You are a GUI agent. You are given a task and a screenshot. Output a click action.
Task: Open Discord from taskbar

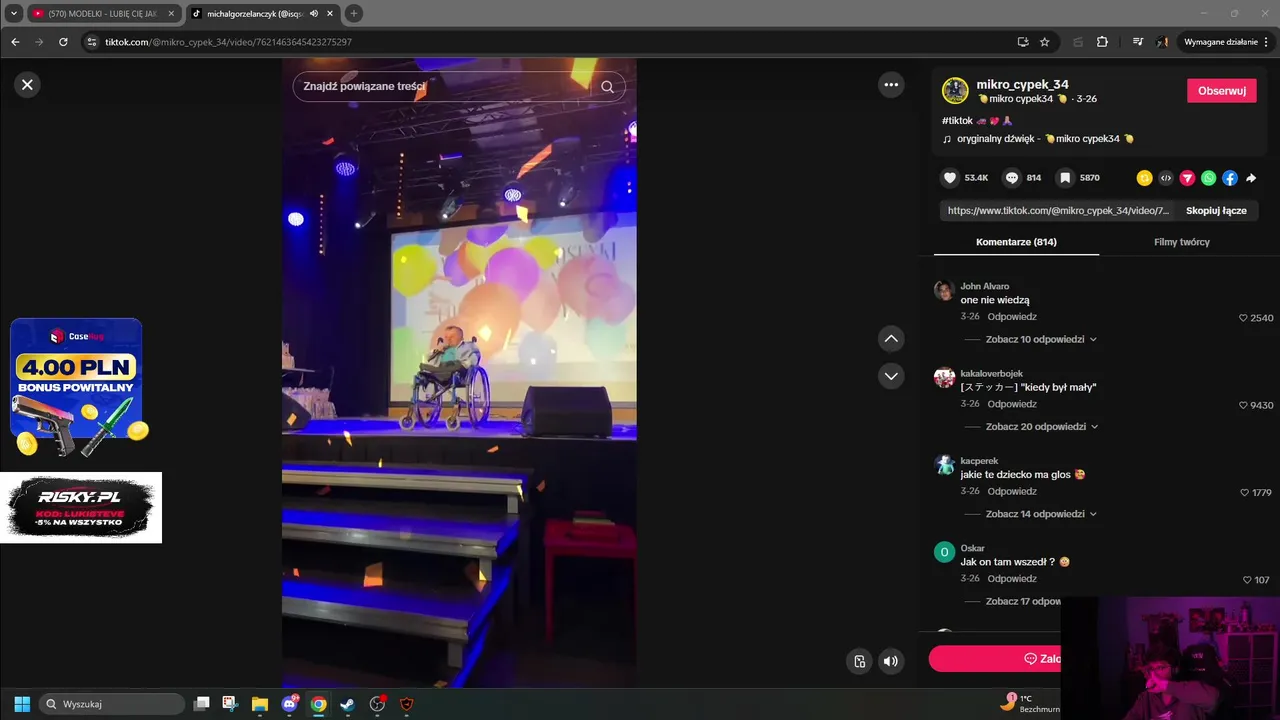click(289, 704)
